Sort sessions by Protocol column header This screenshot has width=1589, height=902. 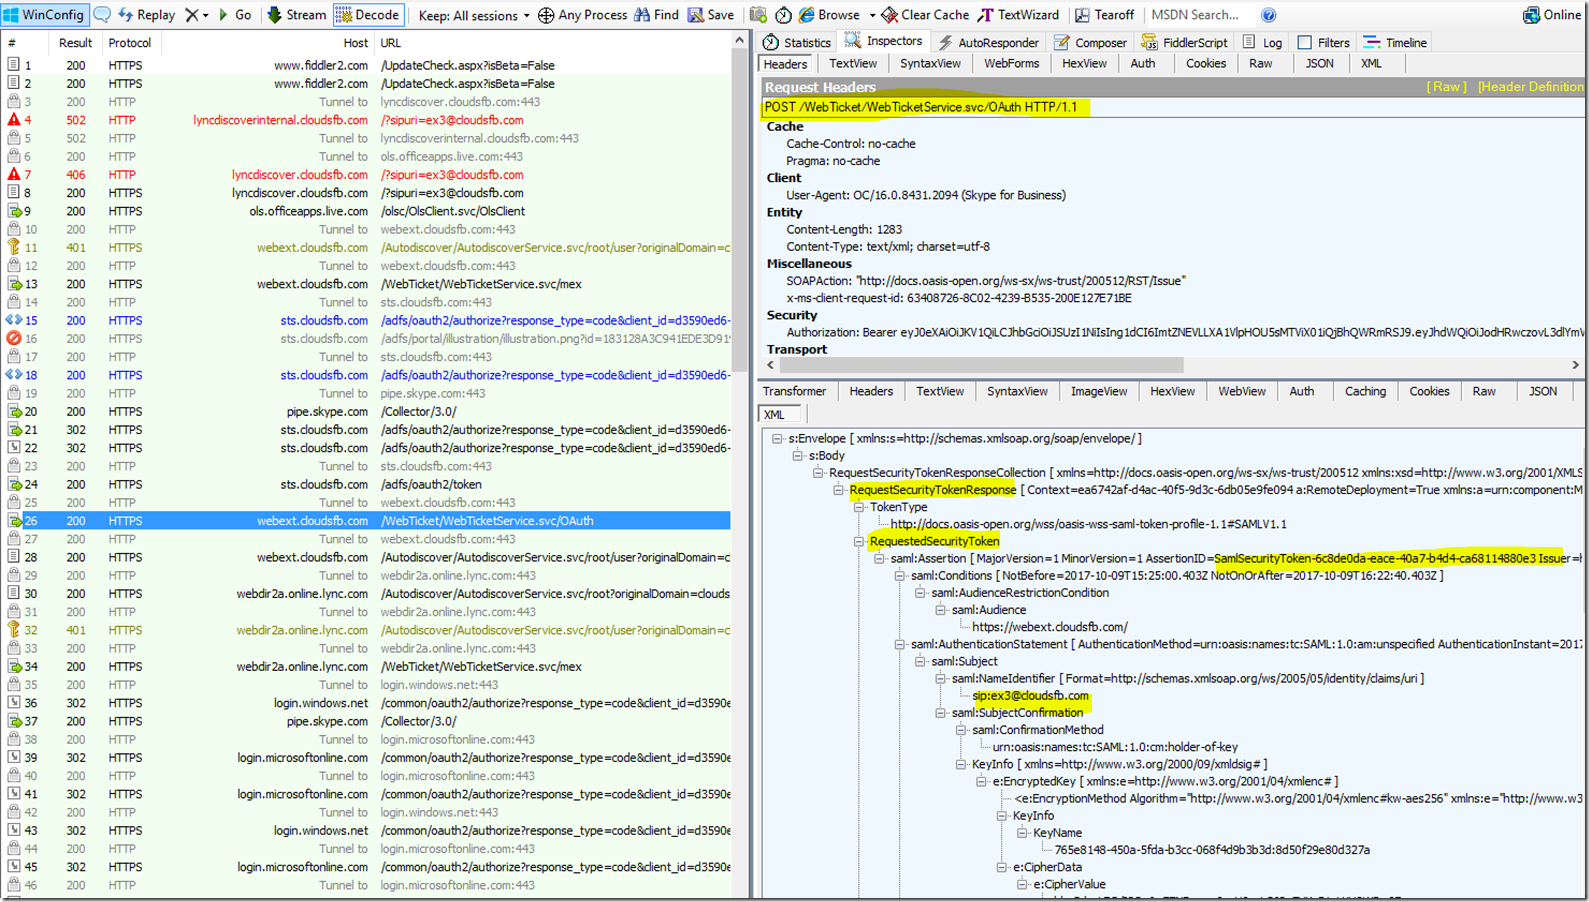tap(130, 43)
